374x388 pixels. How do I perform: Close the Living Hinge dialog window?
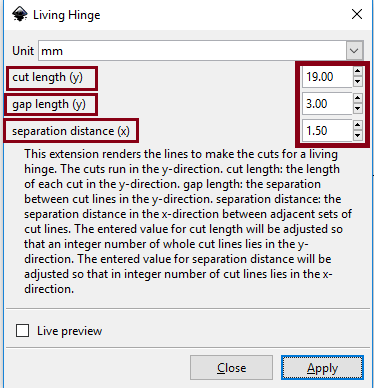pyautogui.click(x=357, y=14)
